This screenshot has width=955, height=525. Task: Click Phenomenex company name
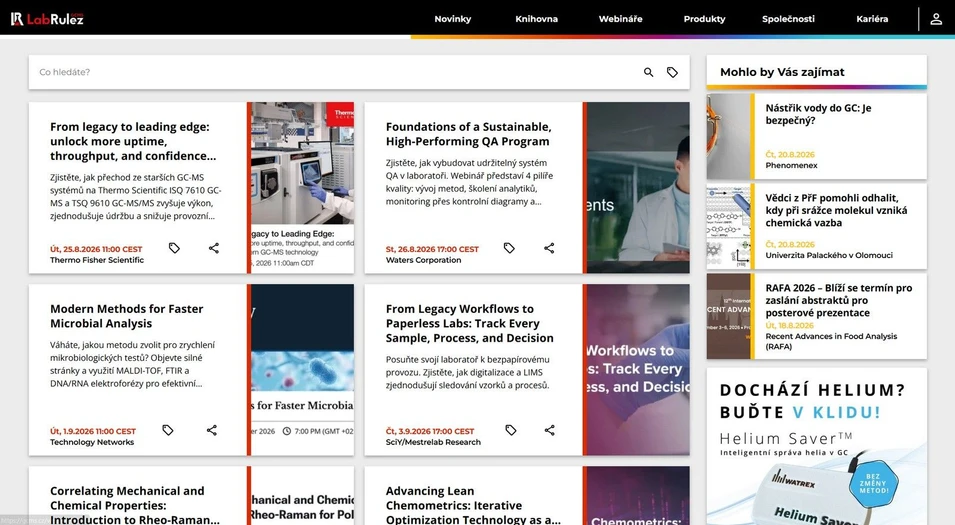[791, 165]
